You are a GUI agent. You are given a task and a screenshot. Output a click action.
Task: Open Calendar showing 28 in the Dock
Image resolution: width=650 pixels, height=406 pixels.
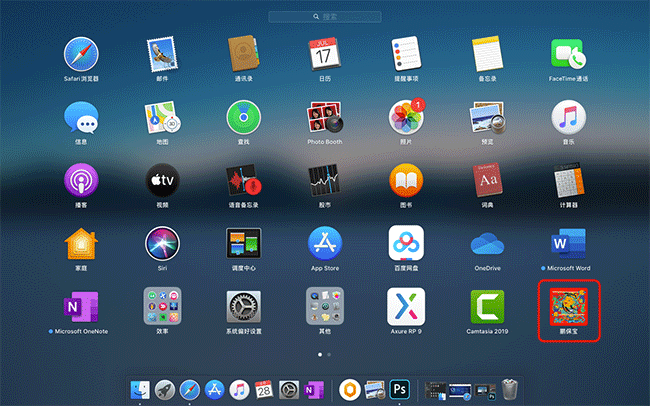264,390
